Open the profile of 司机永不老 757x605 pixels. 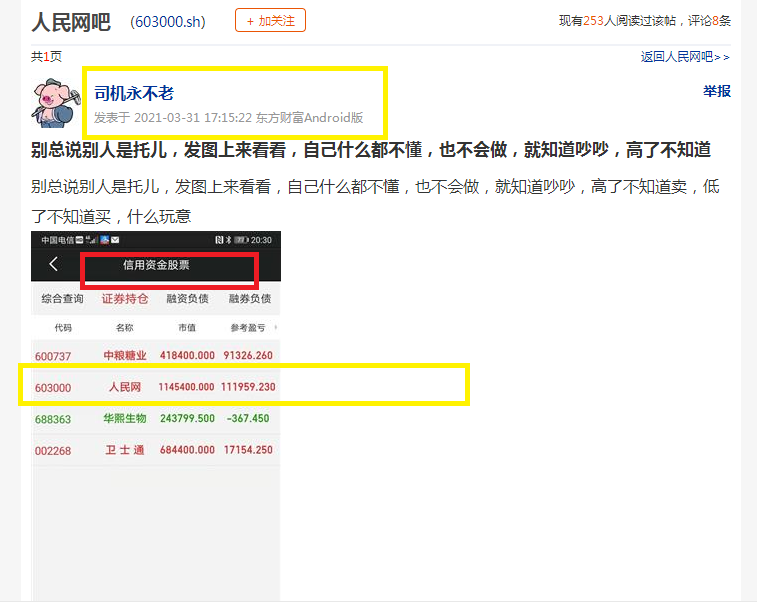coord(134,93)
